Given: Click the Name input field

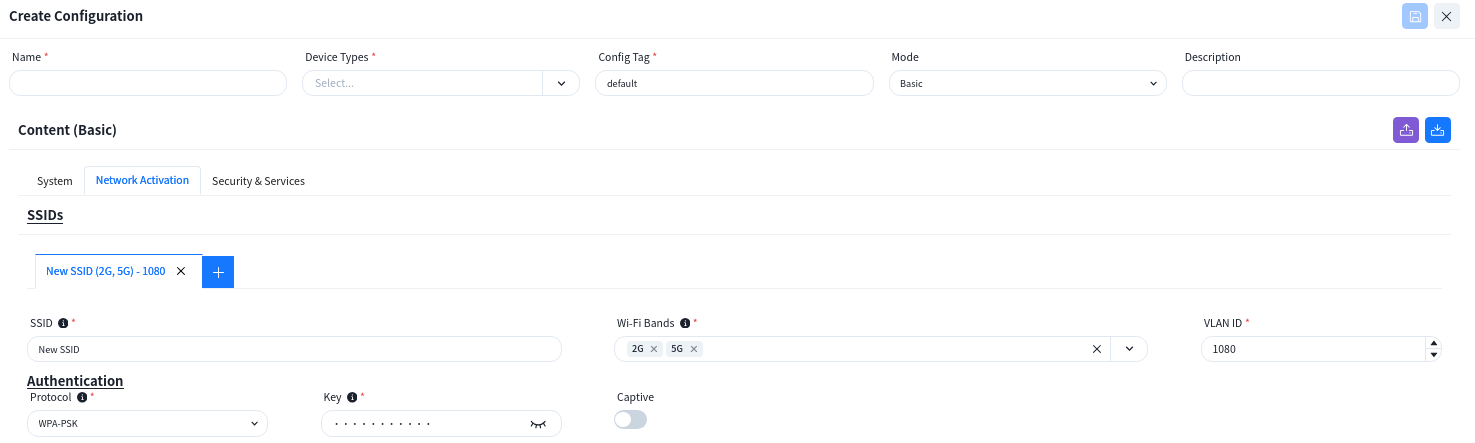Looking at the screenshot, I should coord(148,84).
